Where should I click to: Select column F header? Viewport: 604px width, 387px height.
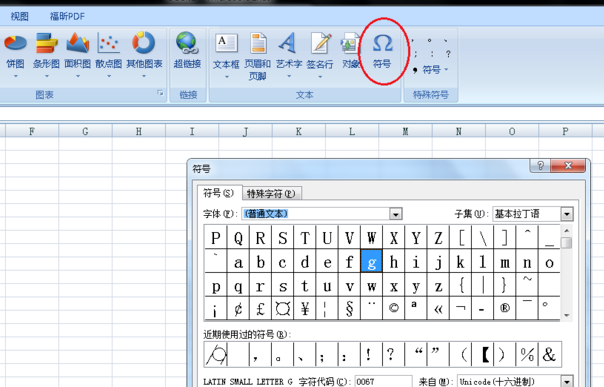coord(32,131)
